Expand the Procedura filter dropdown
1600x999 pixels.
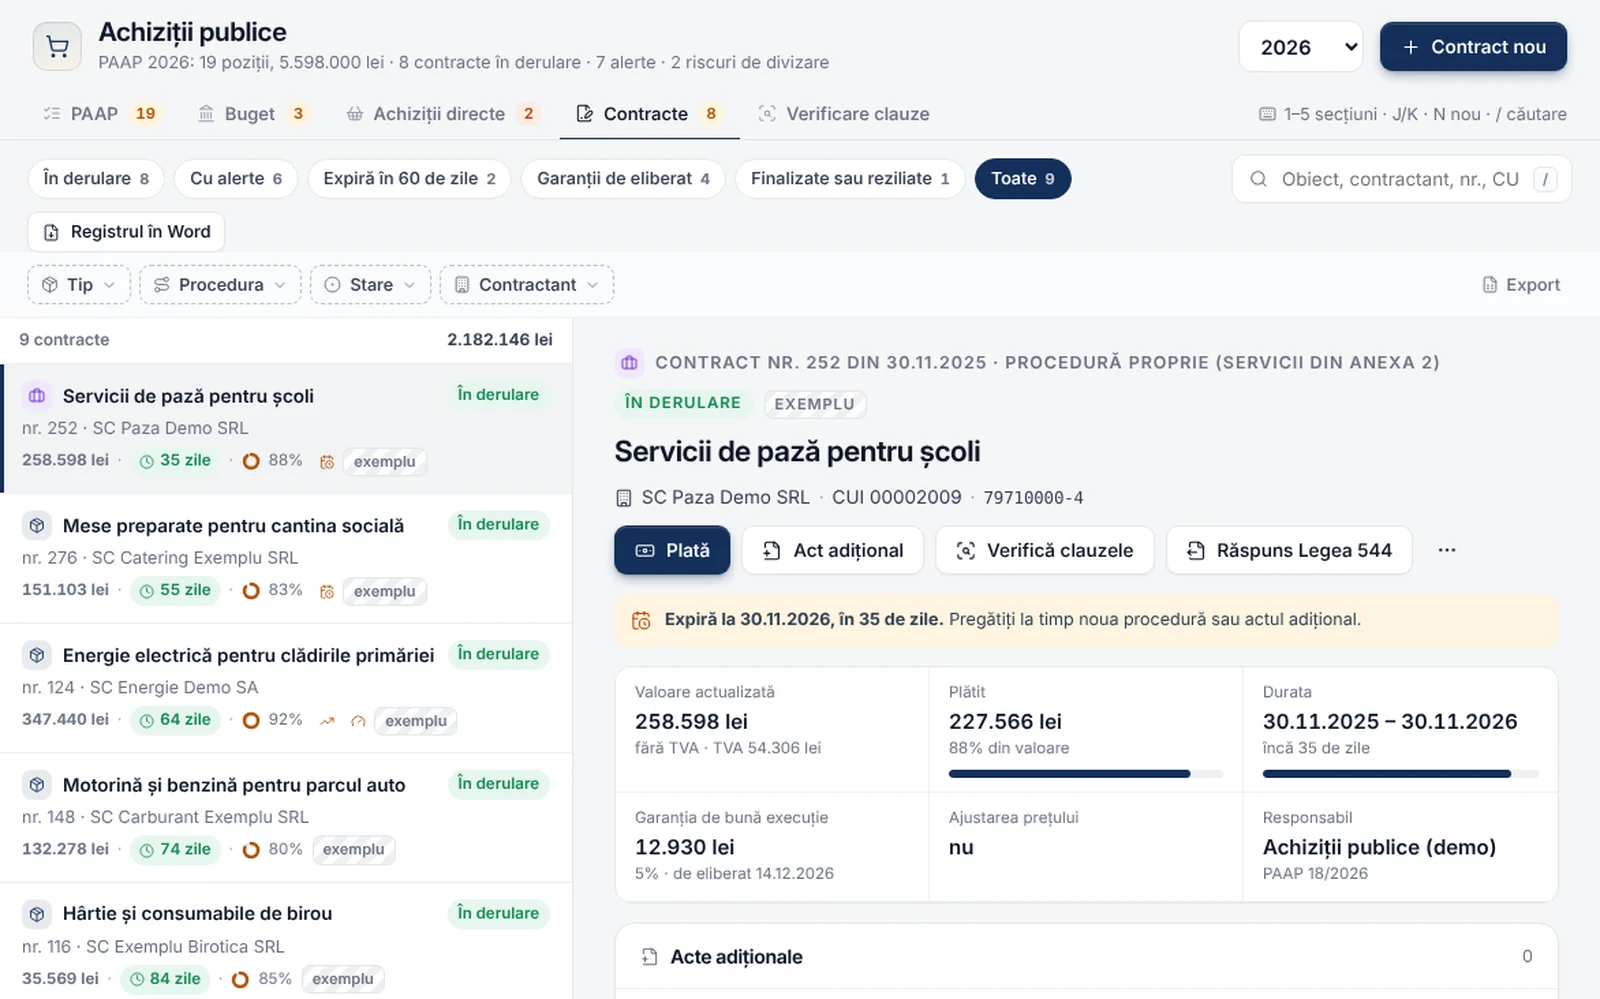tap(220, 285)
